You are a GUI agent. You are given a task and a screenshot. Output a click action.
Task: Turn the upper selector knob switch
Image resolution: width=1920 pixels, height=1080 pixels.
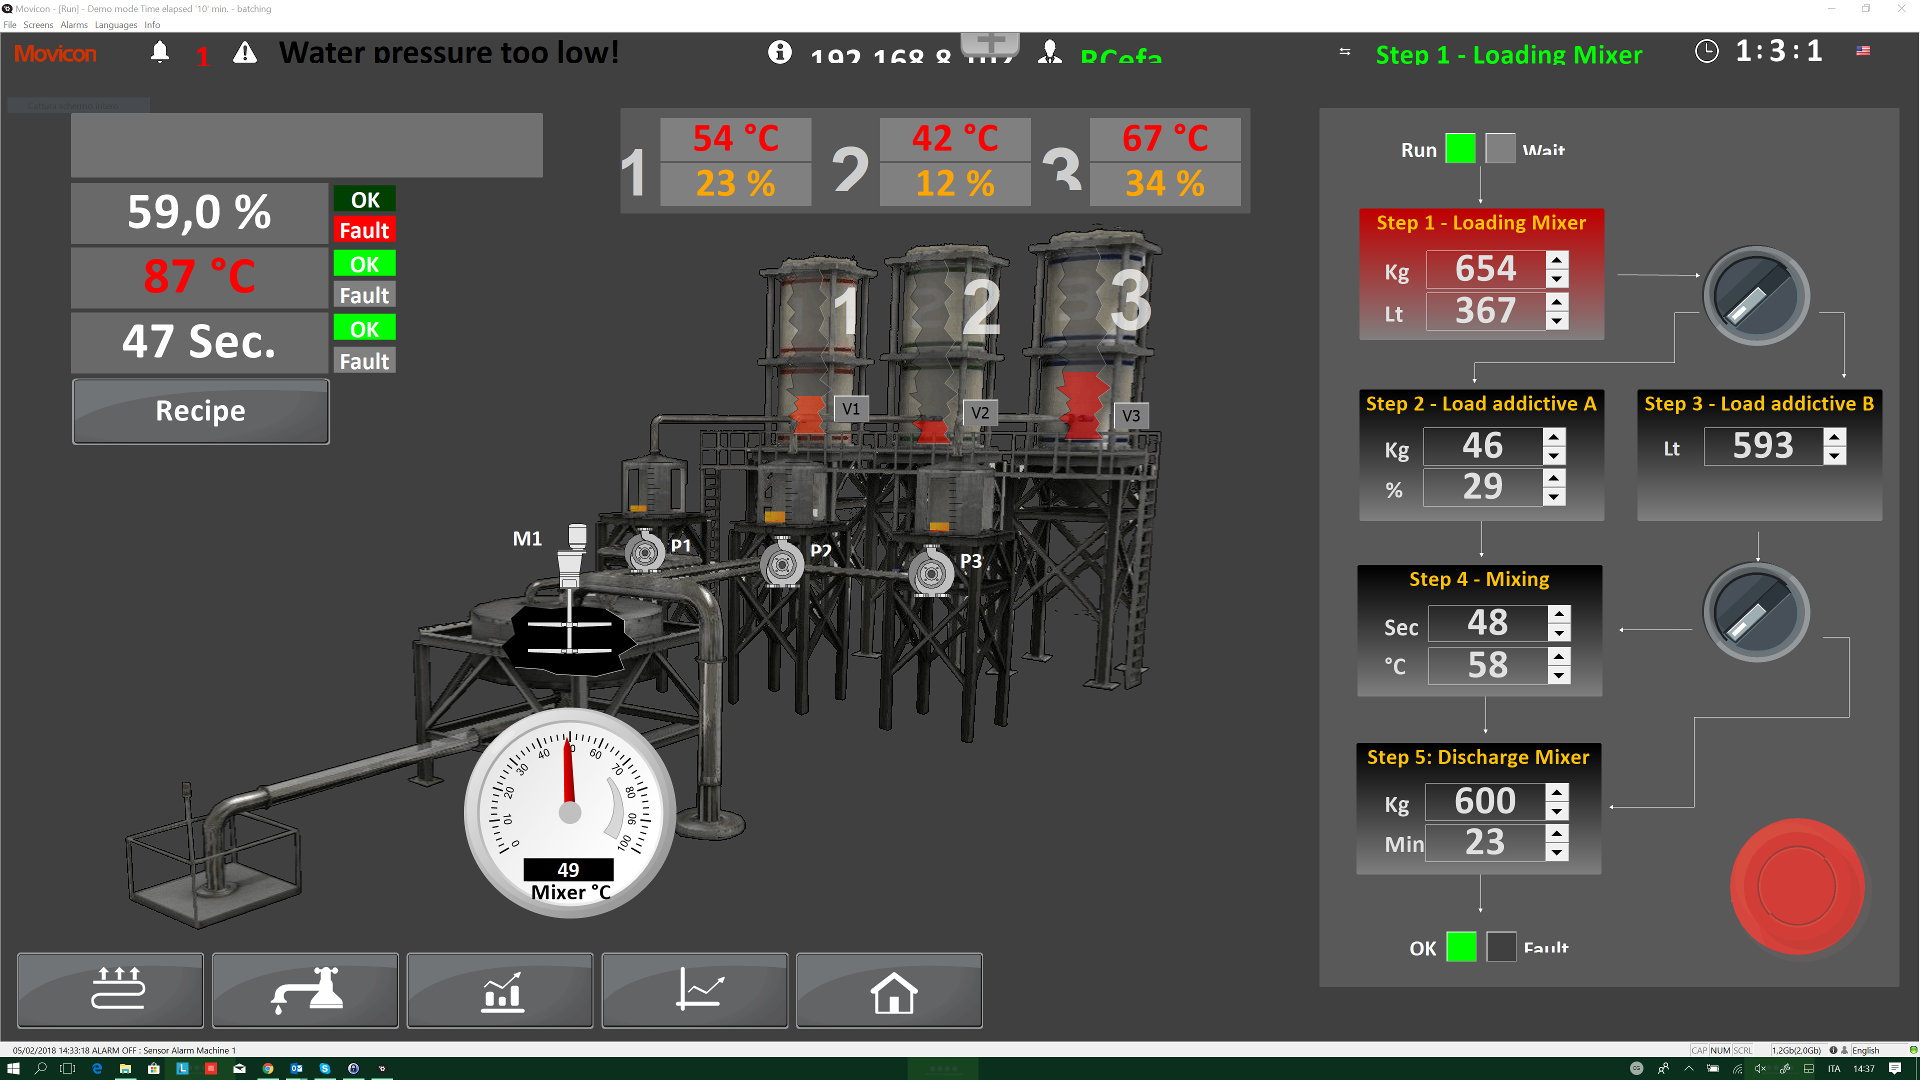[1757, 297]
